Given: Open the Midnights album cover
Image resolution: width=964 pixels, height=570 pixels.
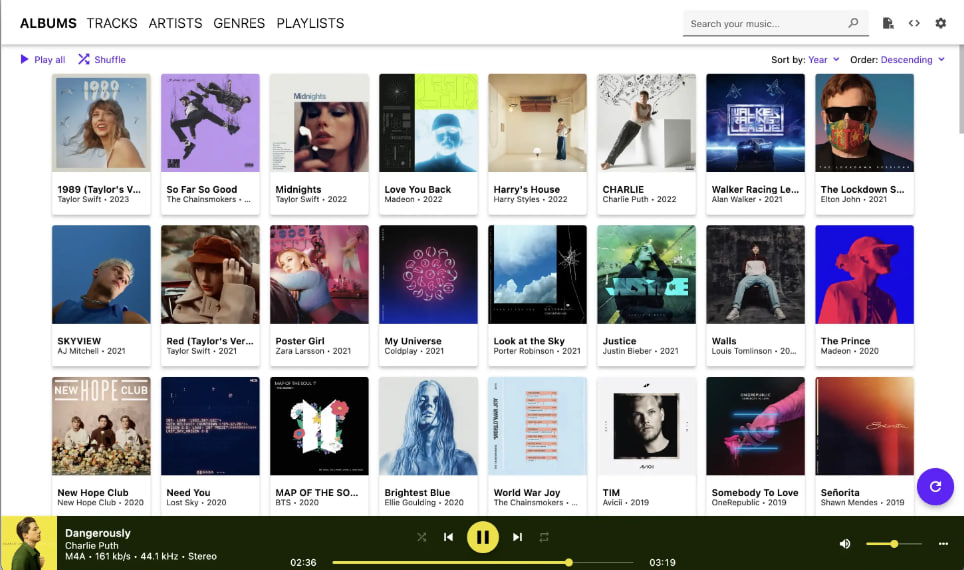Looking at the screenshot, I should [319, 123].
